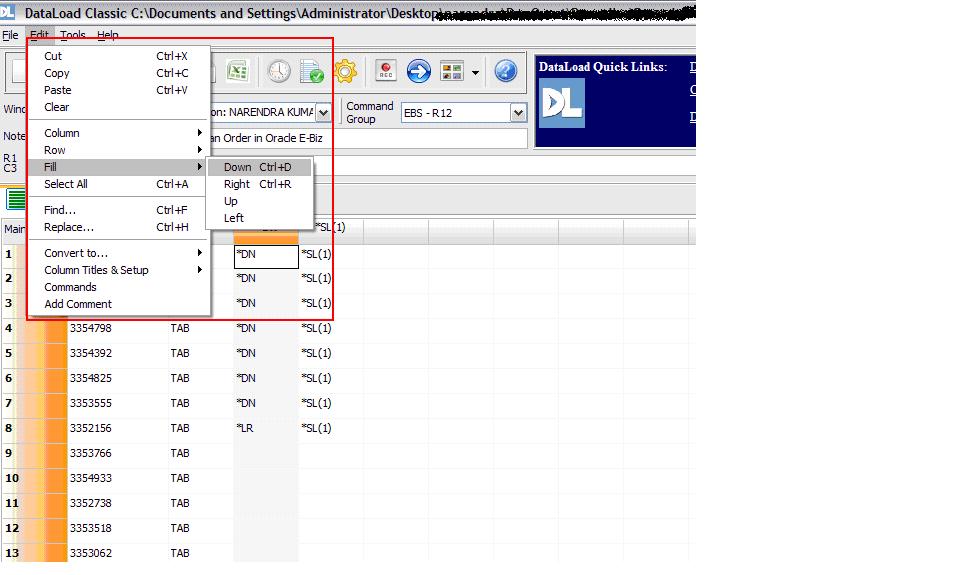
Task: Click the DataLoad app icon in title bar
Action: 7,10
